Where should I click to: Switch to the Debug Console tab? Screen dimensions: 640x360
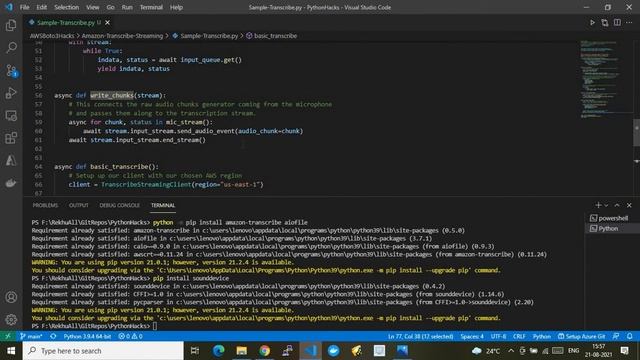pyautogui.click(x=120, y=205)
